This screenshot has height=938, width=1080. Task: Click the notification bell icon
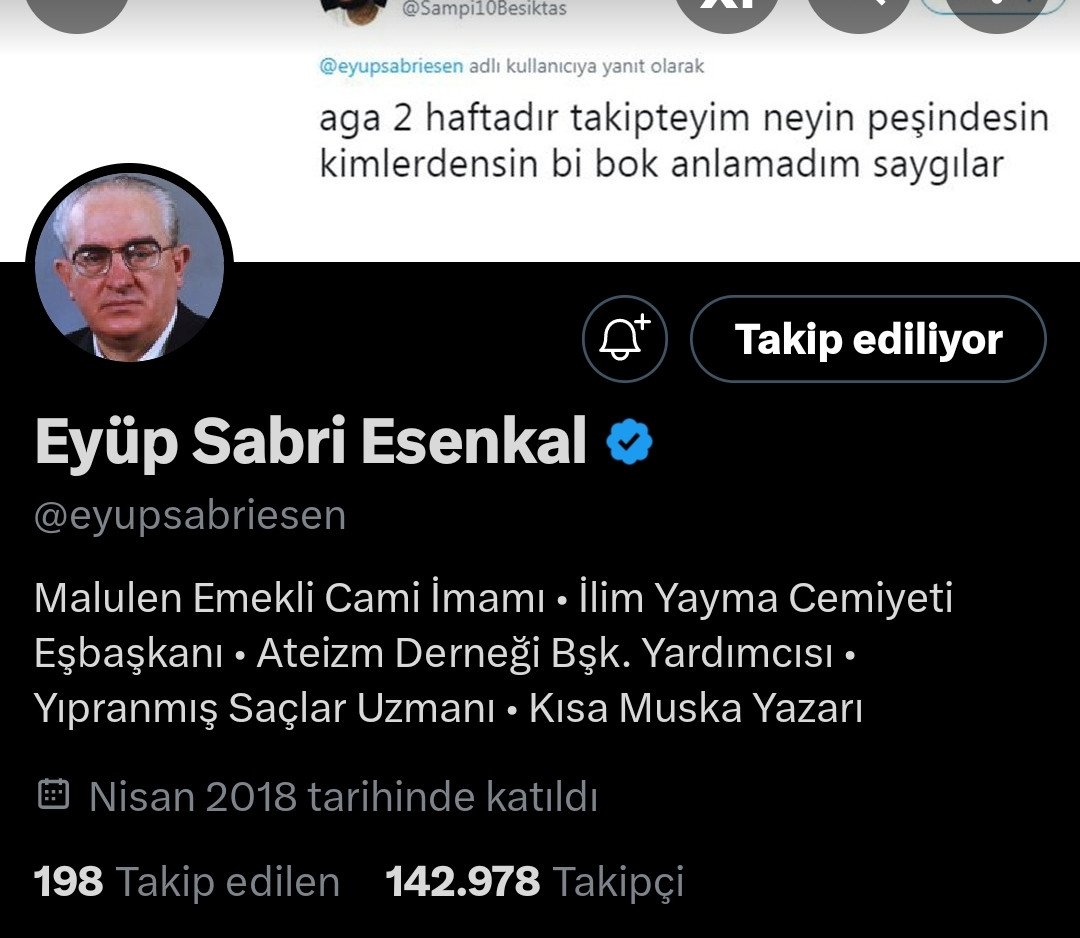coord(625,339)
